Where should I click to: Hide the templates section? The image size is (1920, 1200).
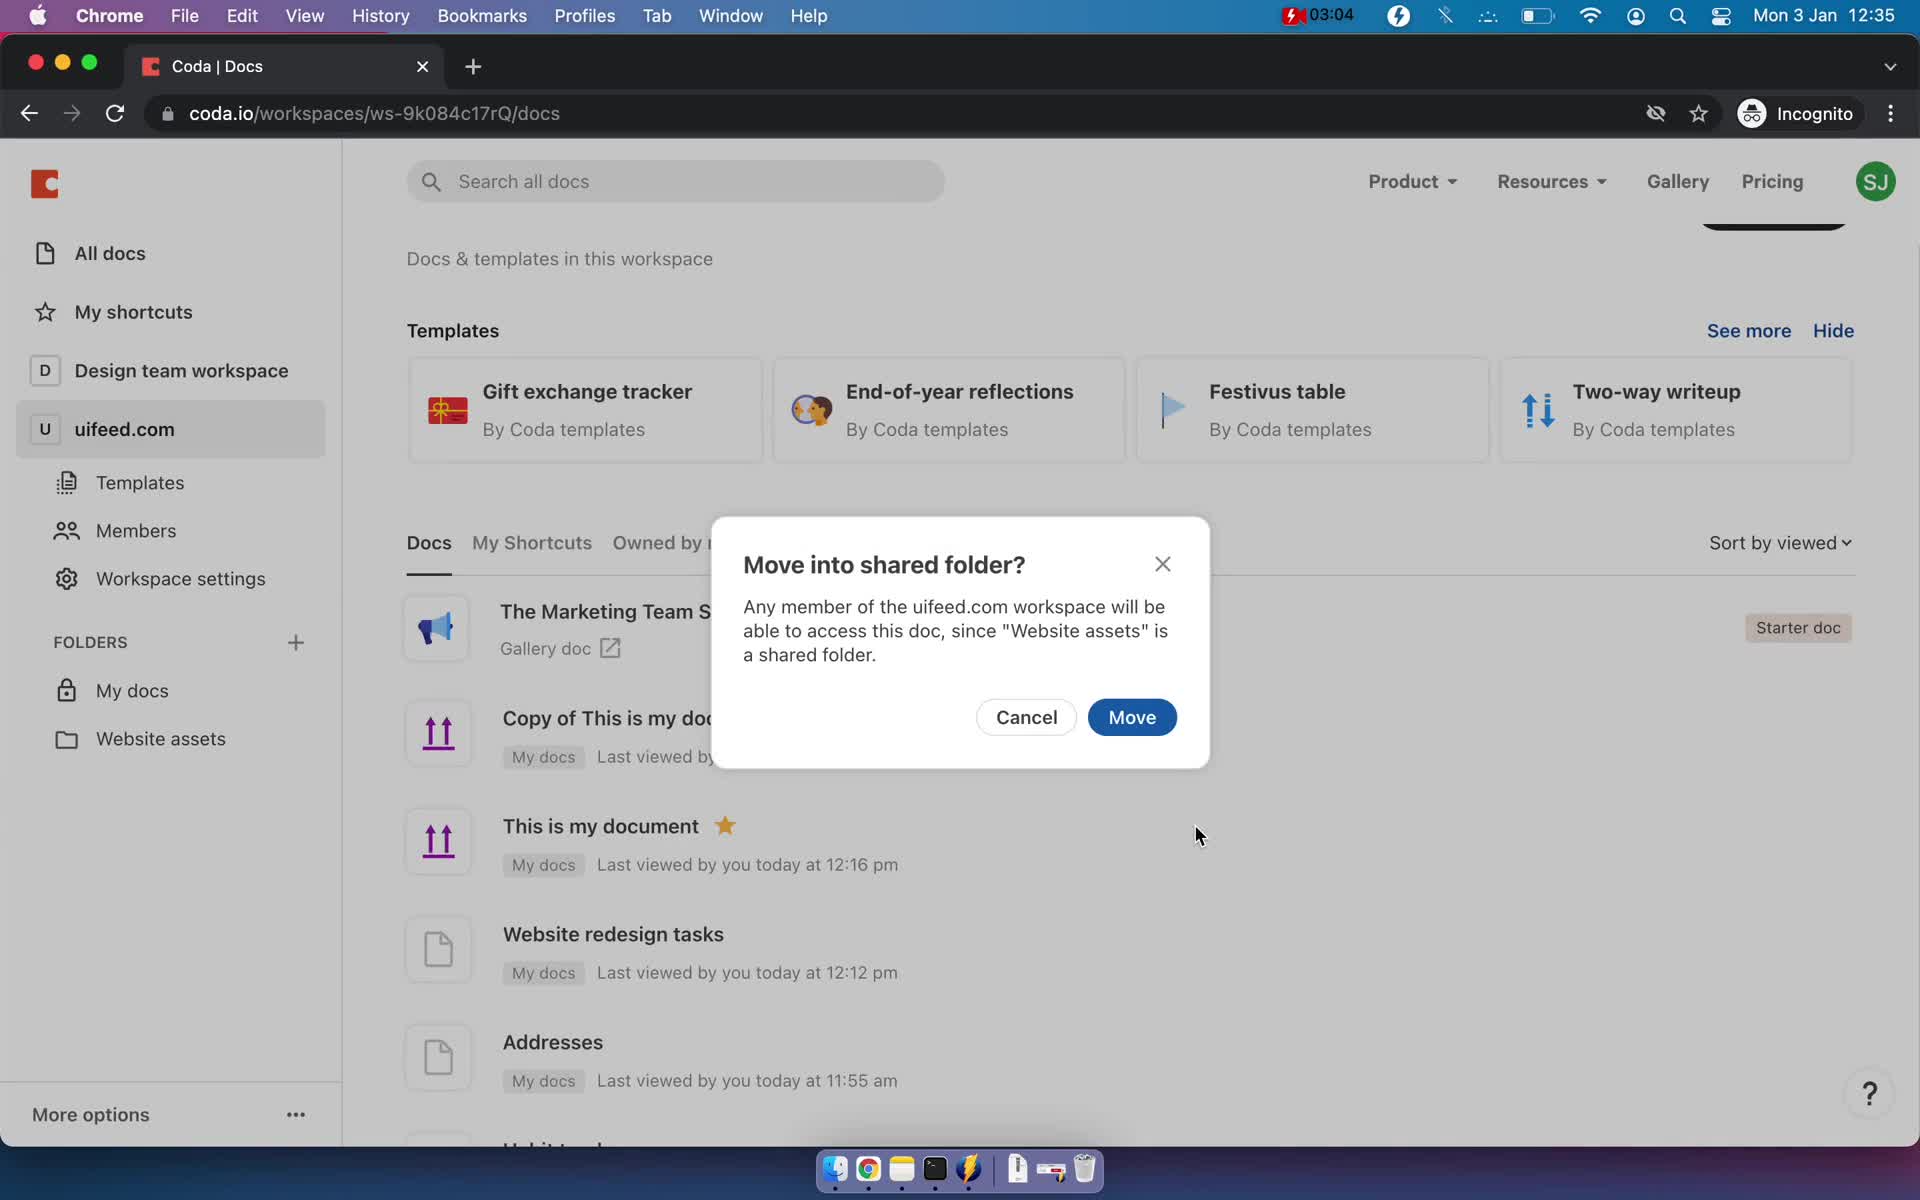[x=1833, y=331]
